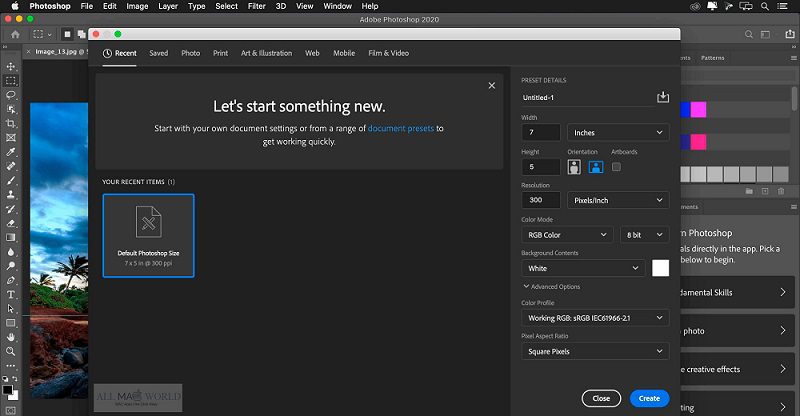
Task: Click the Create button
Action: [649, 398]
